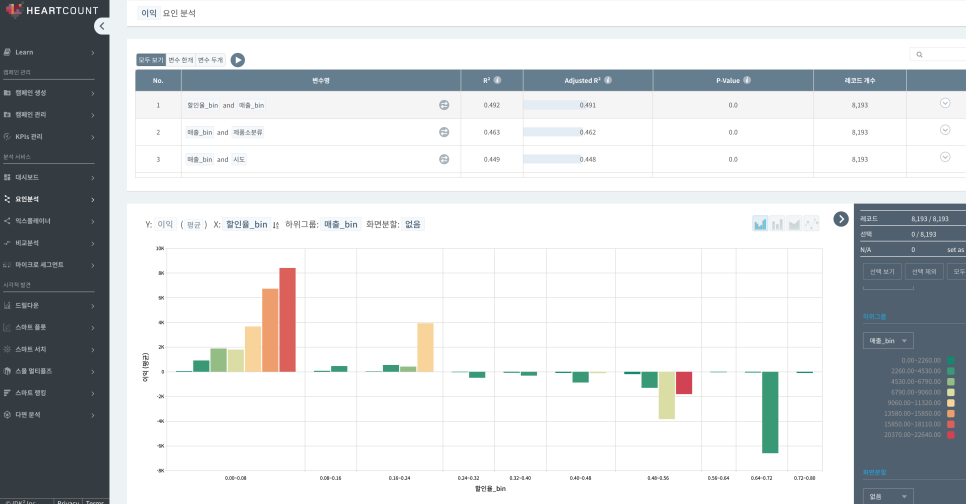Viewport: 966px width, 504px height.
Task: Click the tallest red bar in 0.00~0.08 group
Action: [x=287, y=320]
